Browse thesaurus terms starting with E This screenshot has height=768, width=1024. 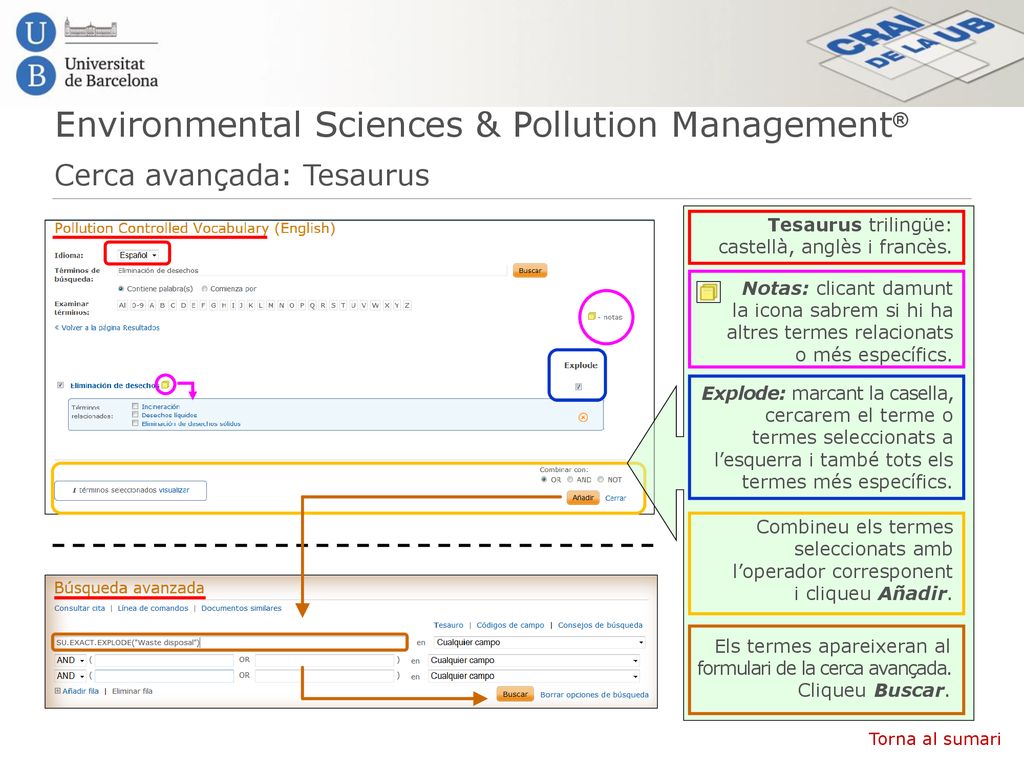click(193, 306)
